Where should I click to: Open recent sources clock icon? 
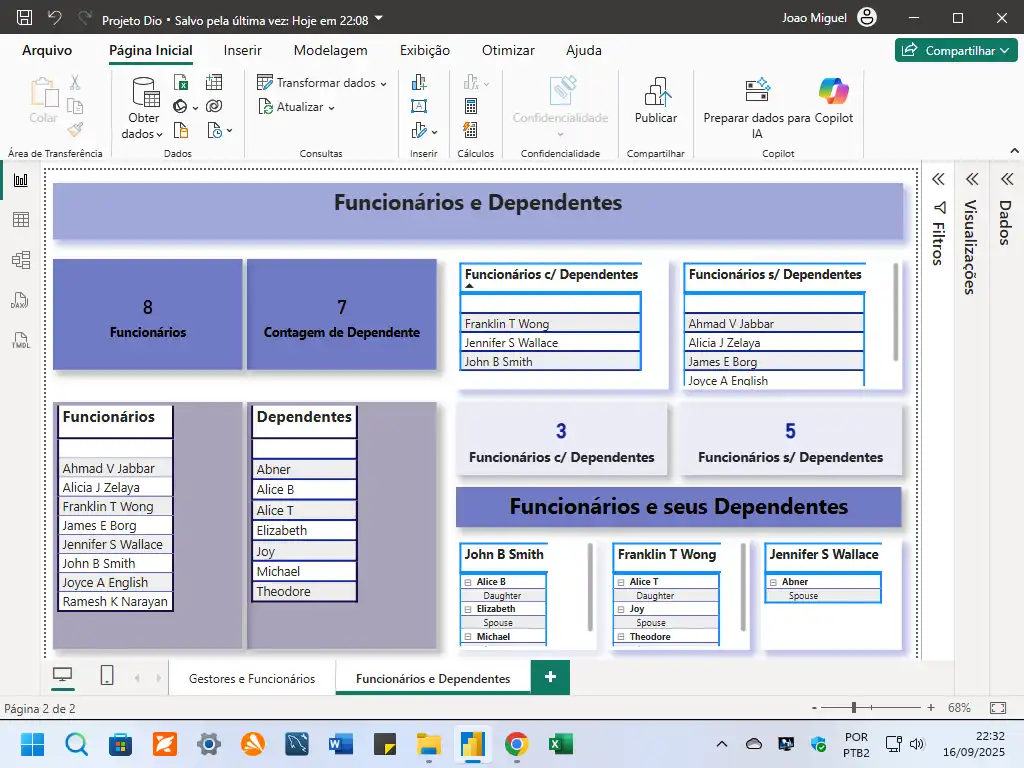click(x=215, y=131)
